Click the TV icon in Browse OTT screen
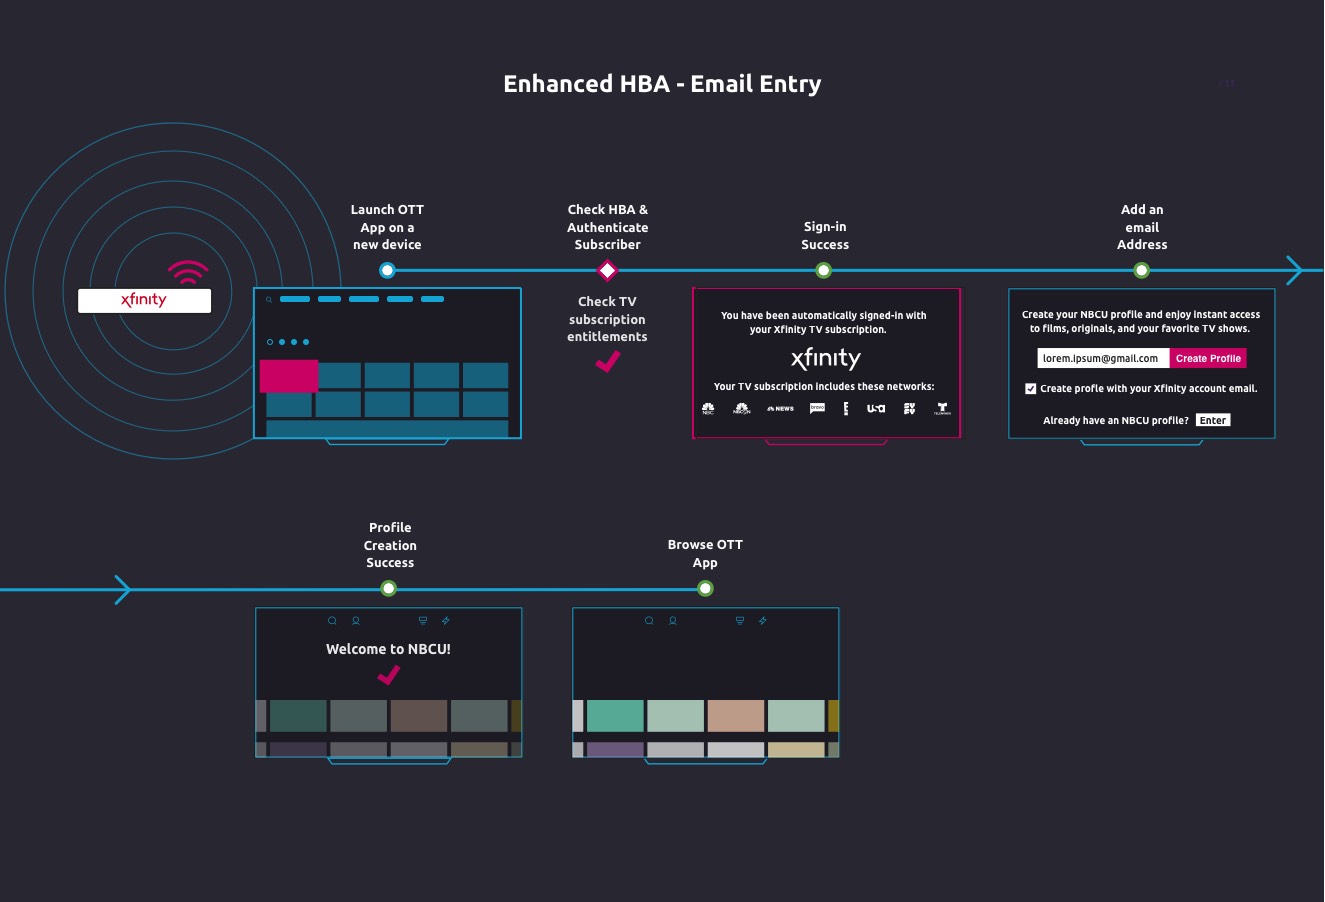This screenshot has height=902, width=1325. click(x=740, y=621)
